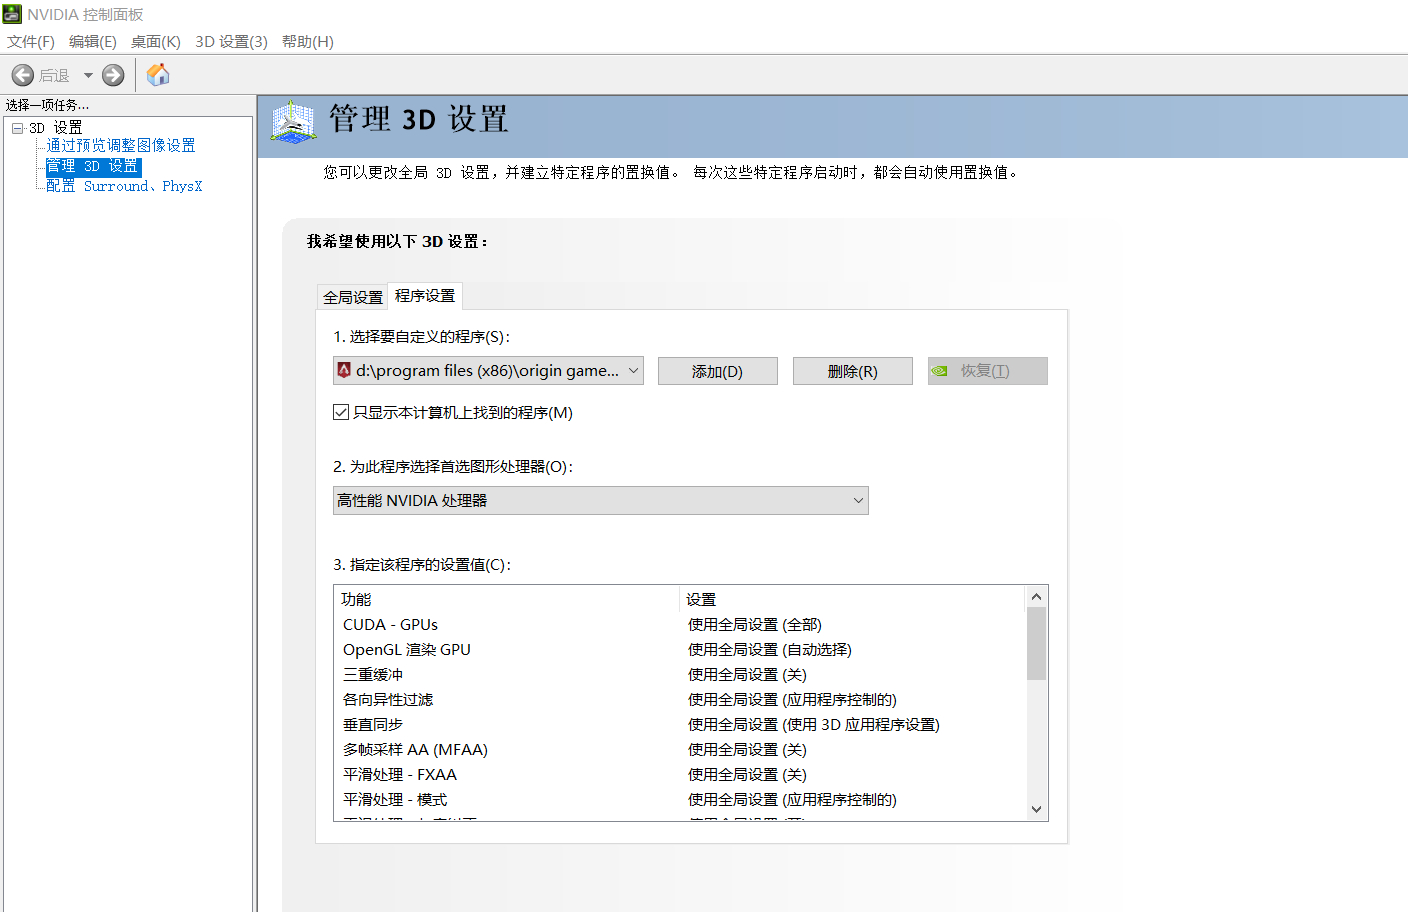Click the 功能 column header
This screenshot has height=912, width=1408.
click(507, 599)
